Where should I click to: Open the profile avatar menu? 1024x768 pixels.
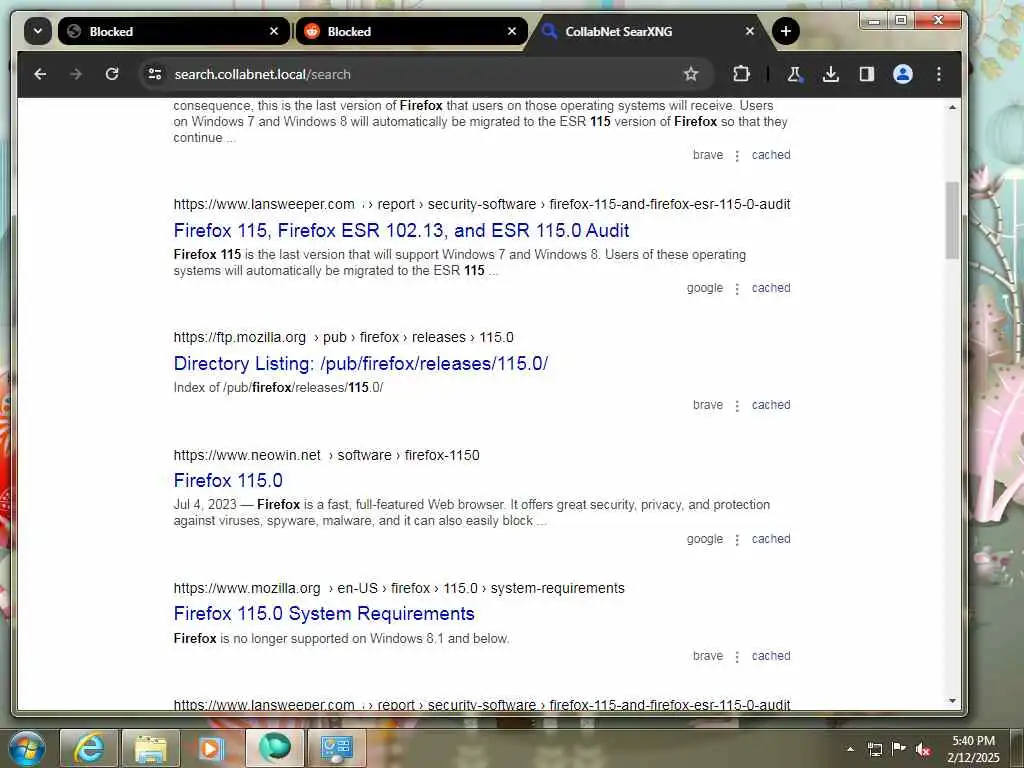pos(903,74)
